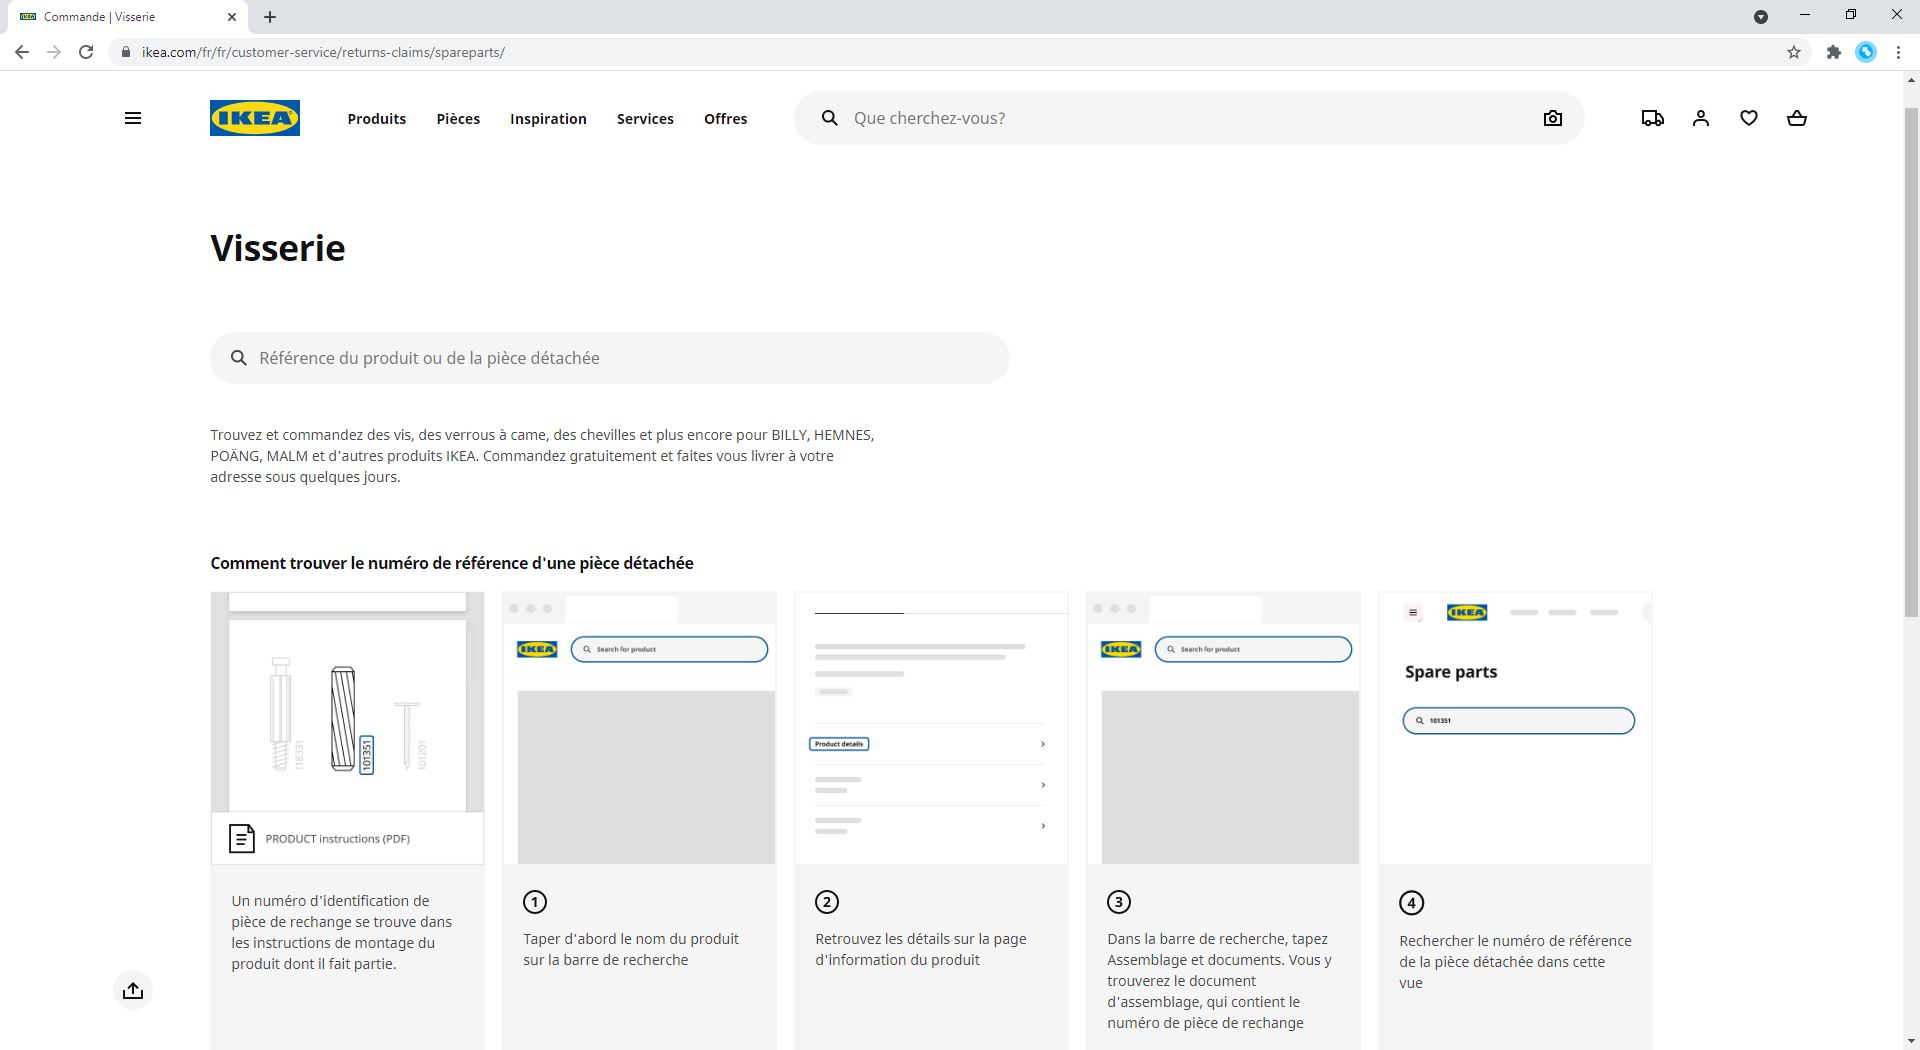The width and height of the screenshot is (1920, 1050).
Task: Click the lock icon in address bar
Action: click(126, 52)
